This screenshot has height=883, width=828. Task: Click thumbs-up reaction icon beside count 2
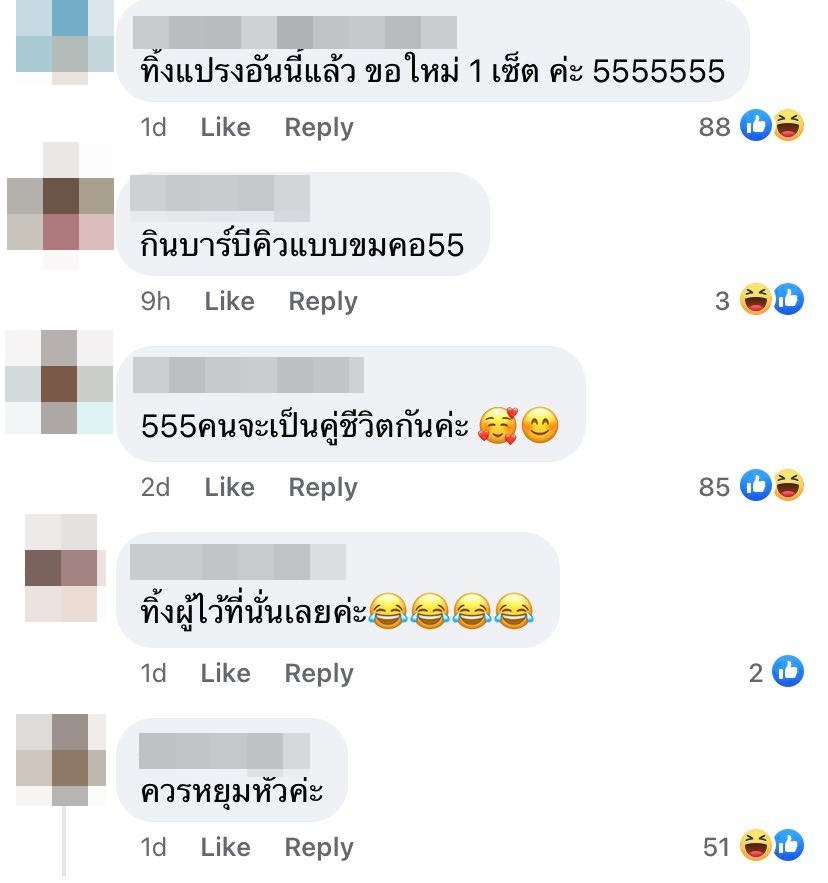(787, 671)
